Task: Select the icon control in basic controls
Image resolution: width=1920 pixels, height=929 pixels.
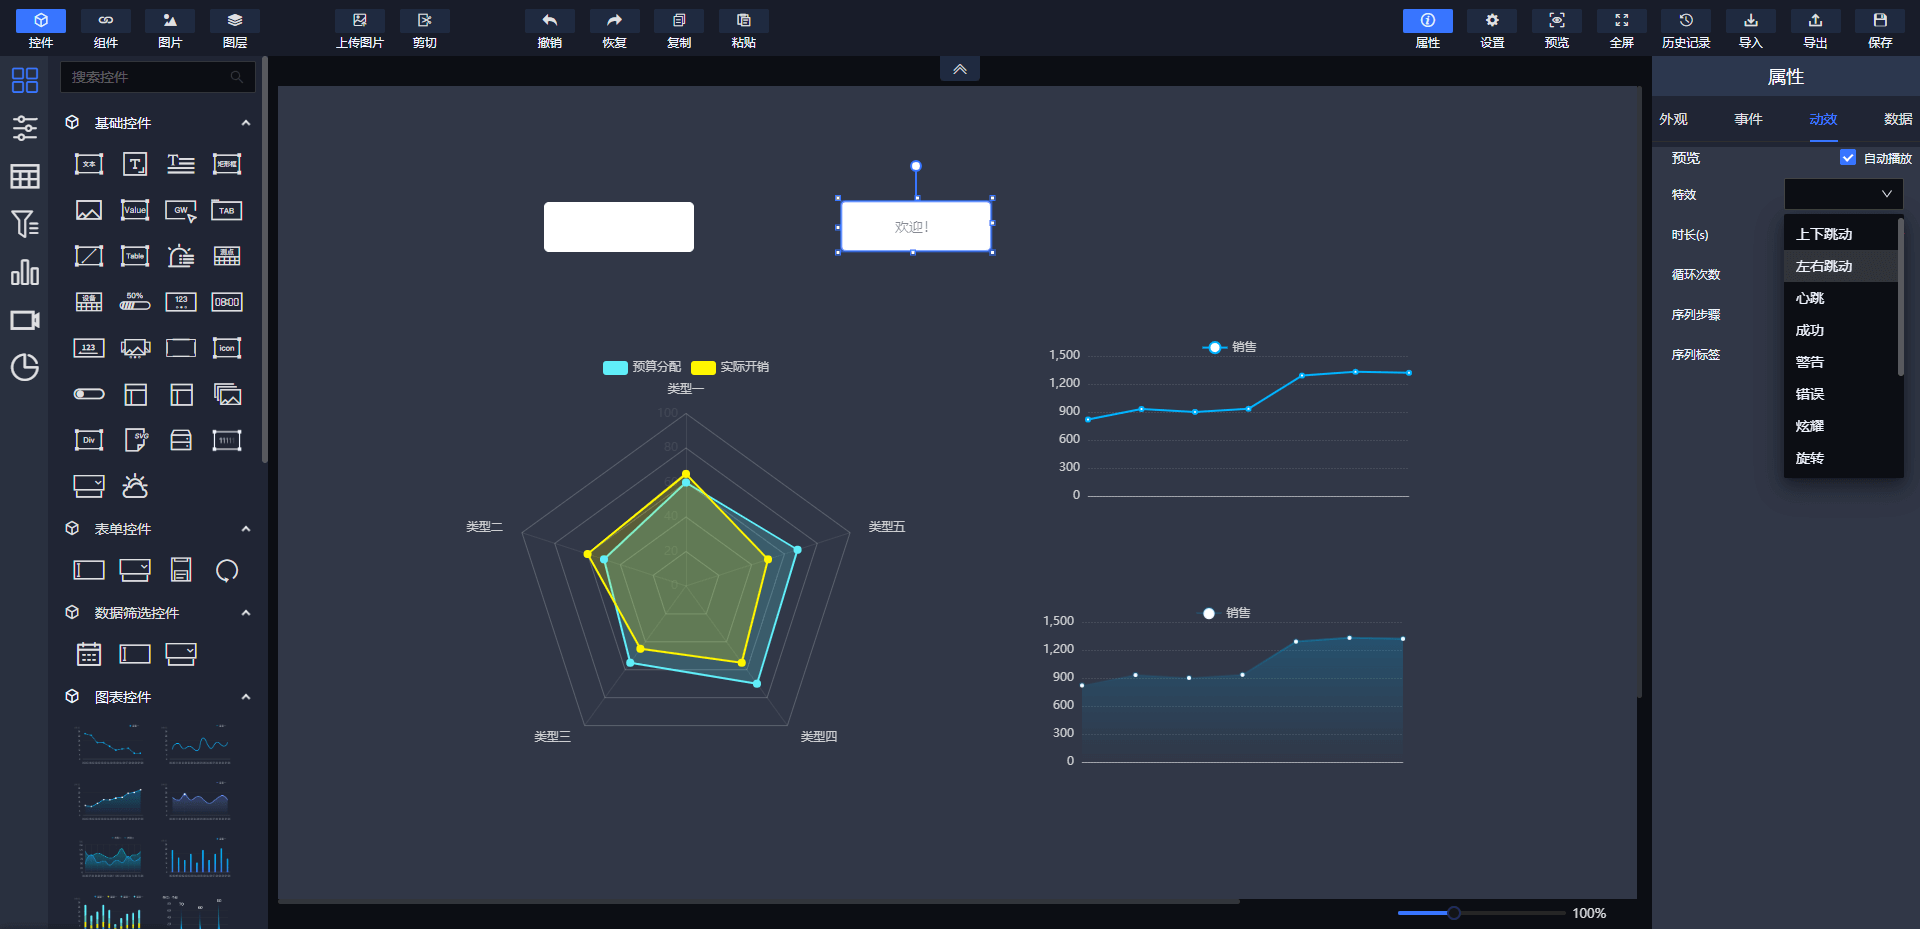Action: [227, 348]
